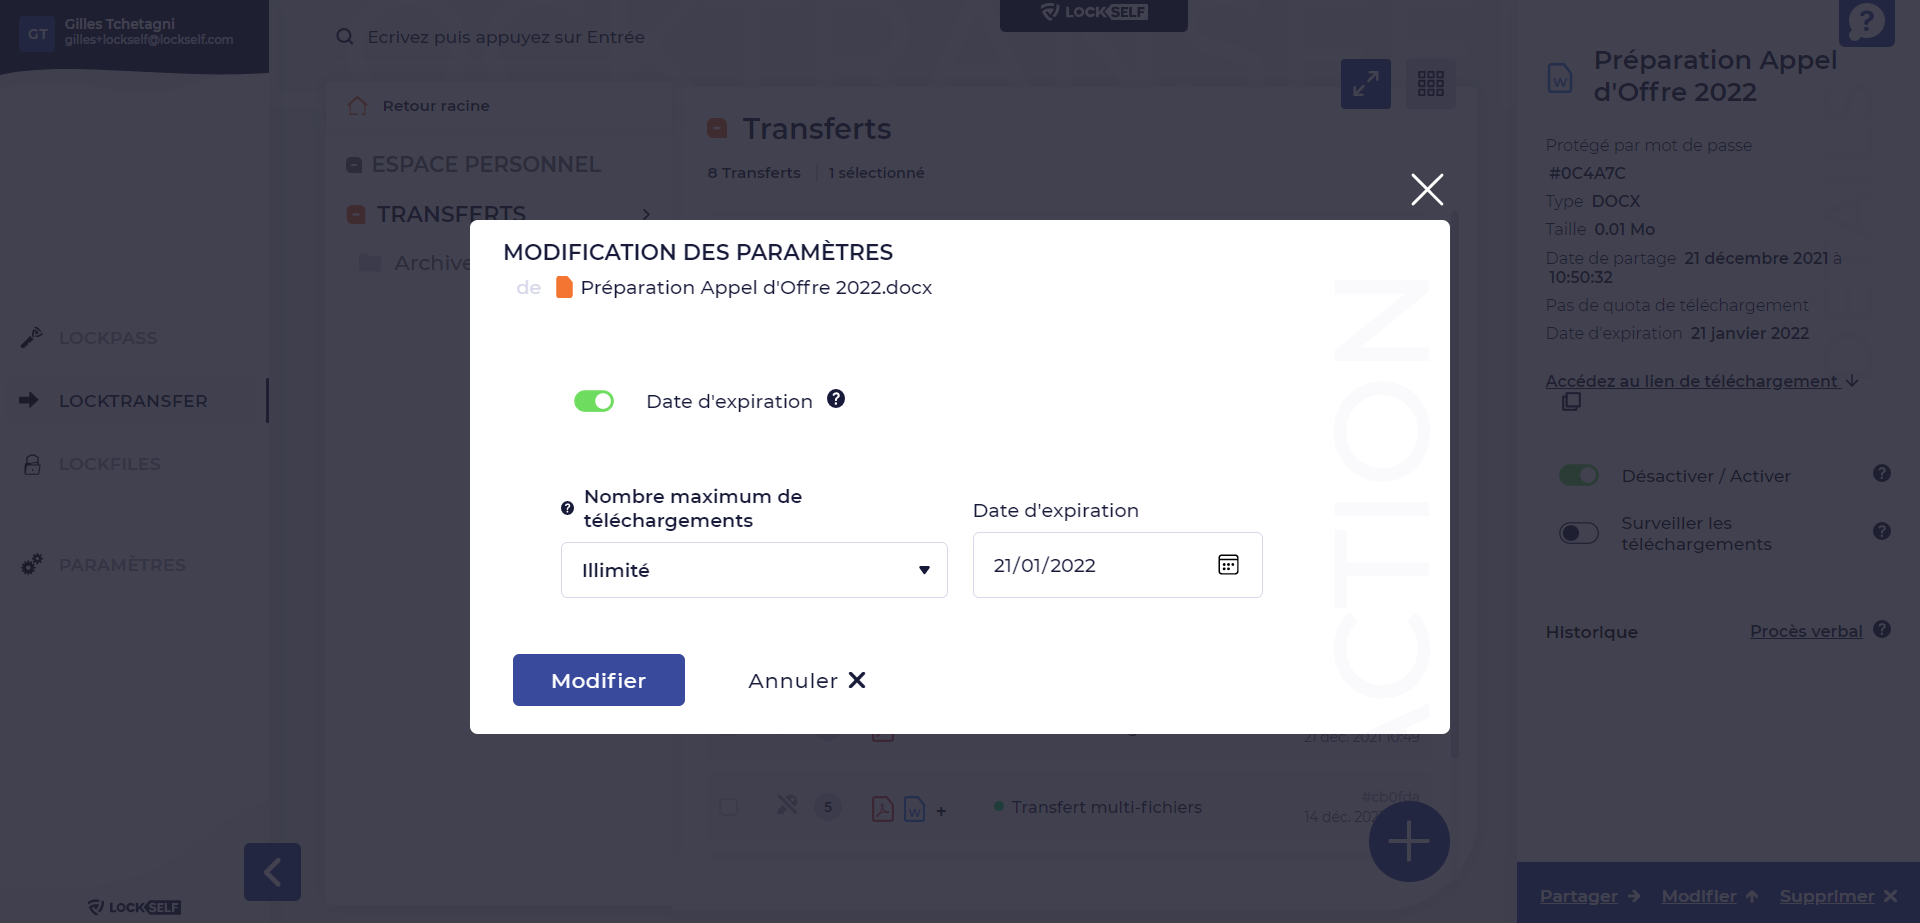Open the LOCKPASS menu item
This screenshot has height=923, width=1920.
click(108, 338)
